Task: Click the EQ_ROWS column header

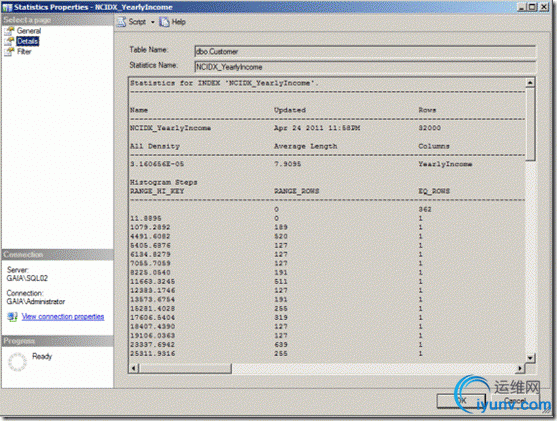Action: pyautogui.click(x=434, y=191)
